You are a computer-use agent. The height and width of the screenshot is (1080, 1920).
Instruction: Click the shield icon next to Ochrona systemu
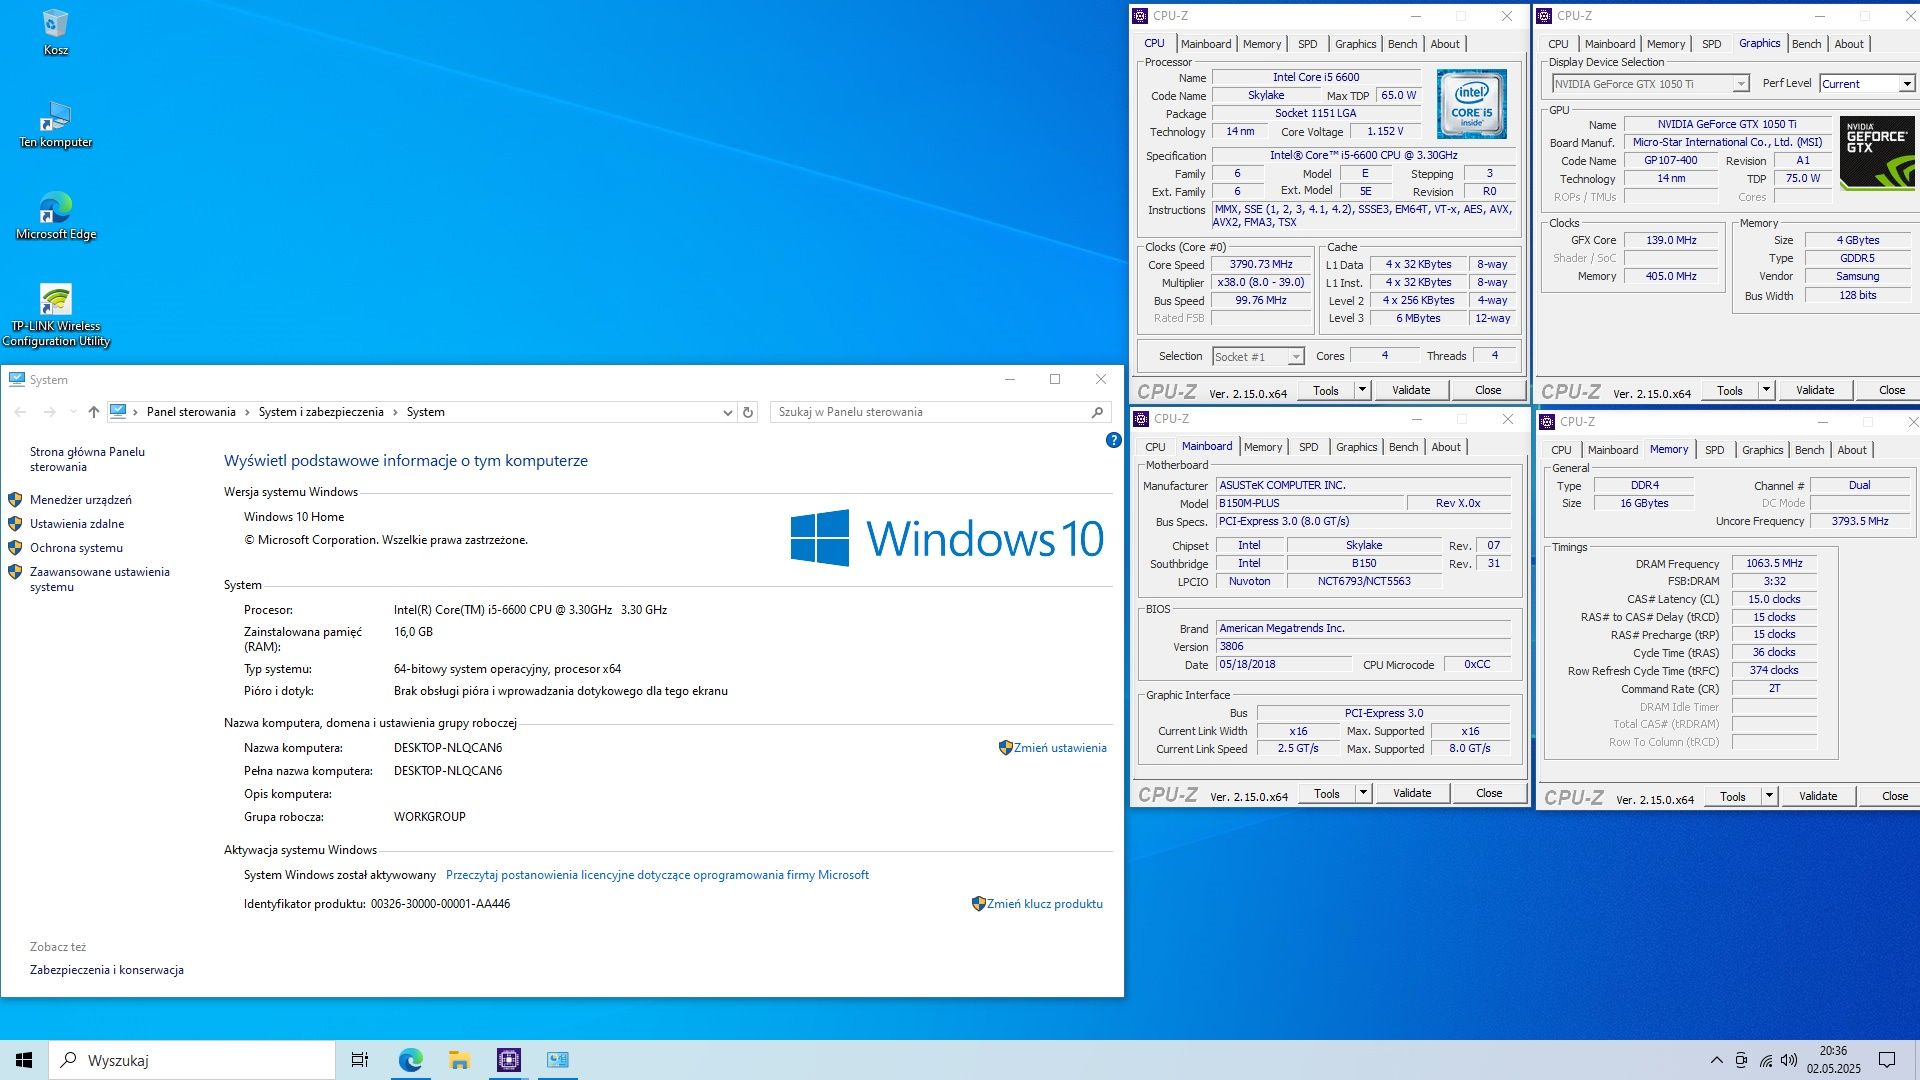click(15, 547)
